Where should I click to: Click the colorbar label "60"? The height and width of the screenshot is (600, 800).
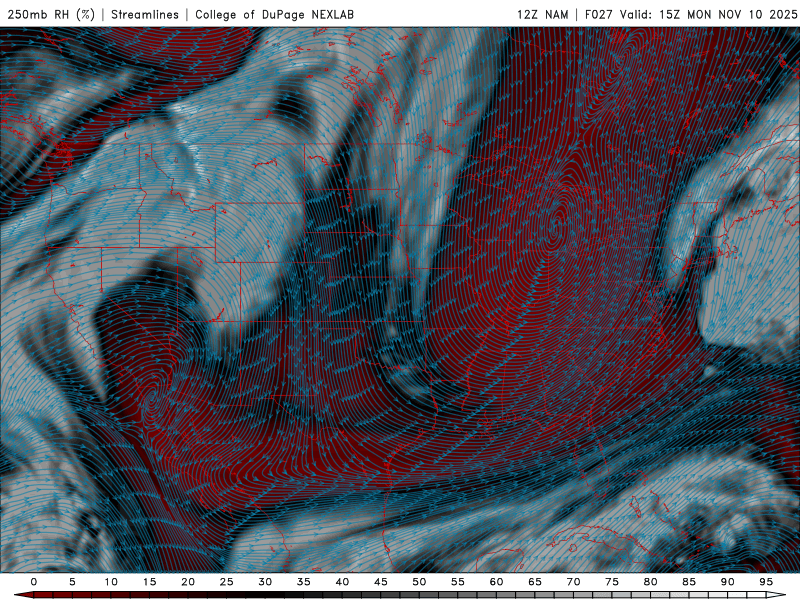(x=496, y=582)
